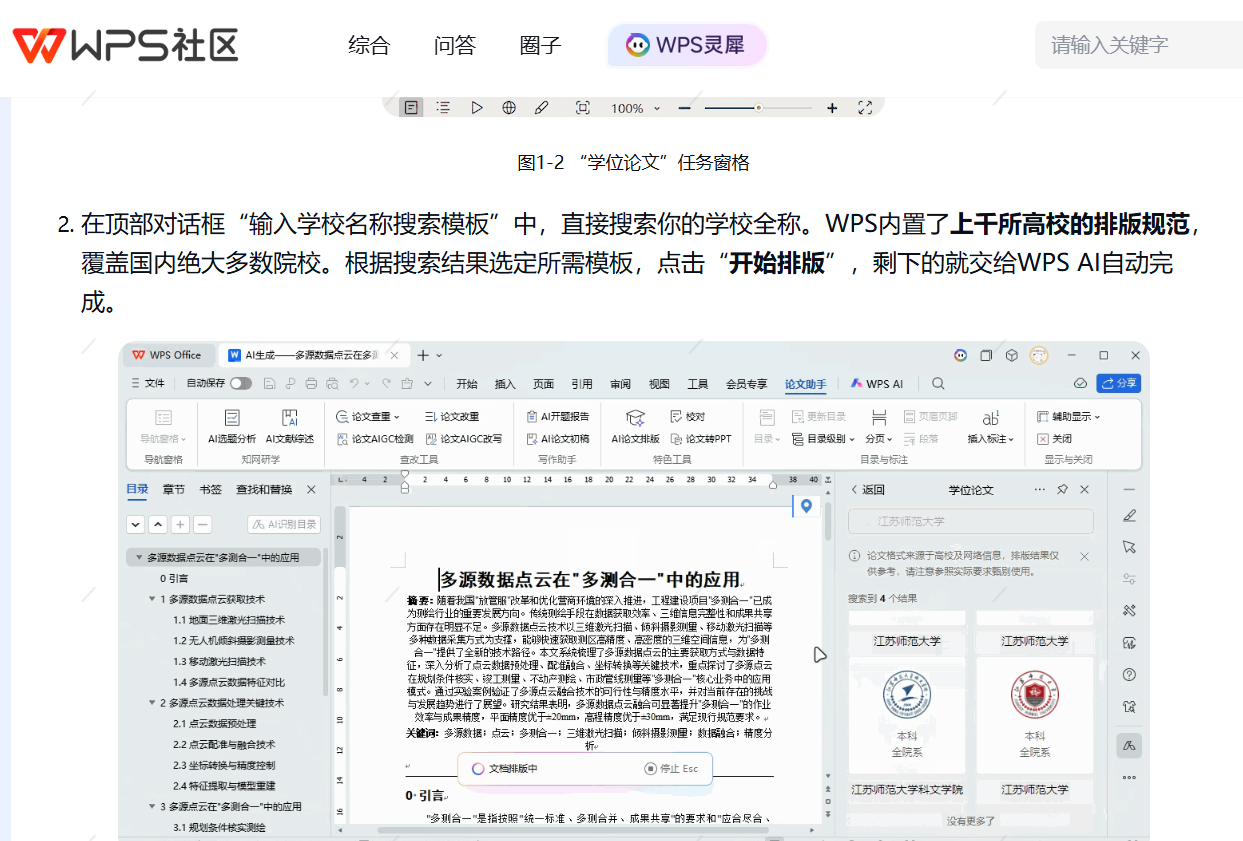Collapse the '2 多源点云数据处理关键技术' outline node
This screenshot has width=1243, height=841.
tap(151, 703)
